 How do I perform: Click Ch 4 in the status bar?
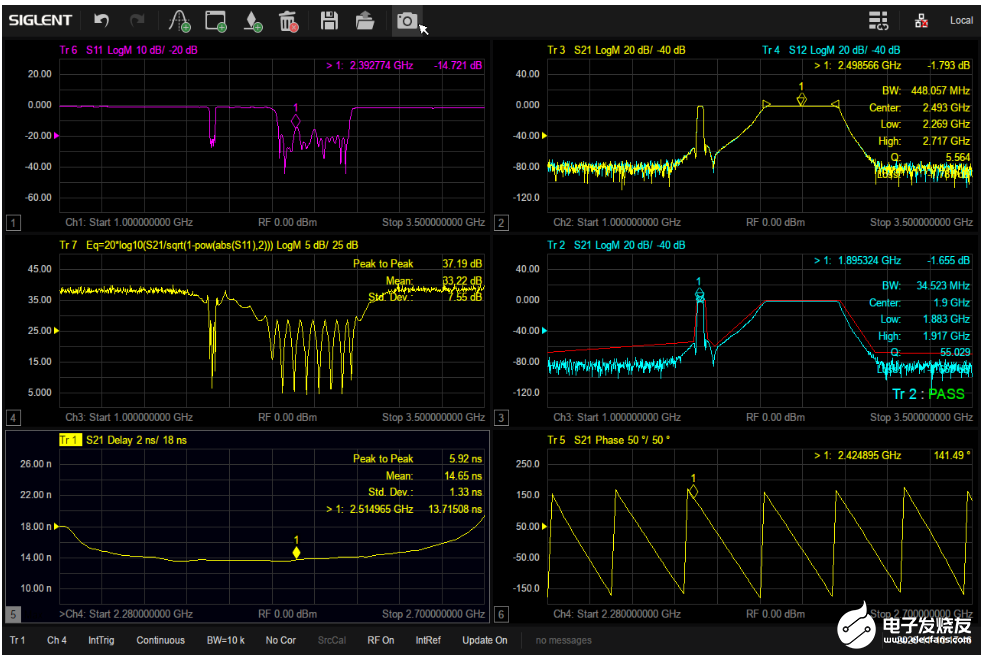tap(57, 640)
